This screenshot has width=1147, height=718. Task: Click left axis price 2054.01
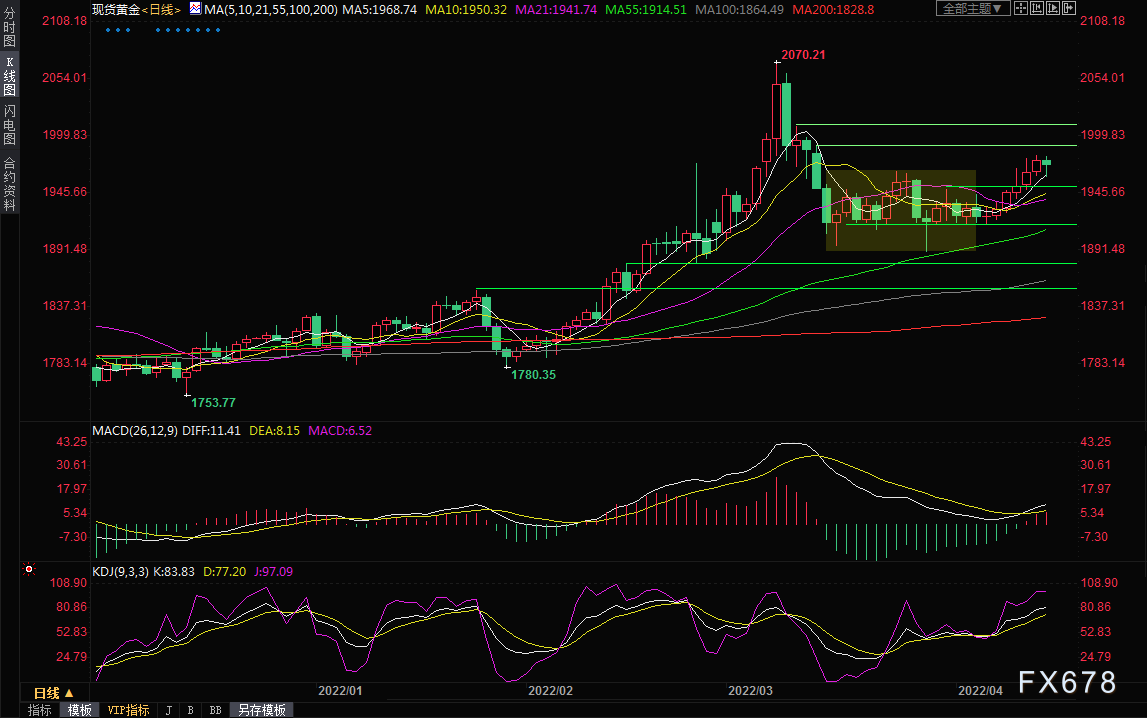64,78
